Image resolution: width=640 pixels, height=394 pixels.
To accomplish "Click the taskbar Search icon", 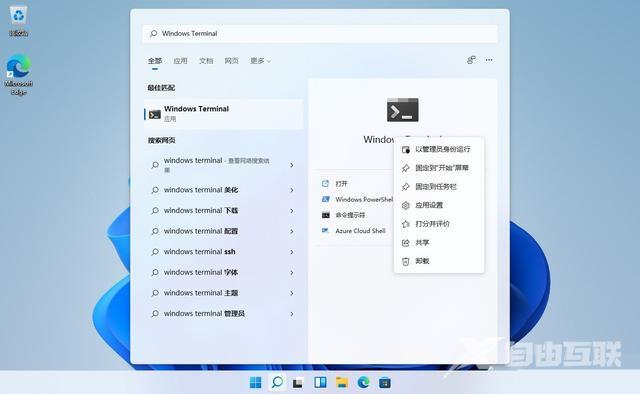I will click(x=277, y=383).
